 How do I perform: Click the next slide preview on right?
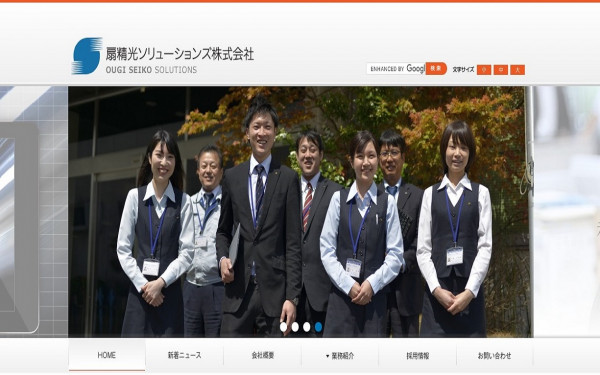point(567,212)
